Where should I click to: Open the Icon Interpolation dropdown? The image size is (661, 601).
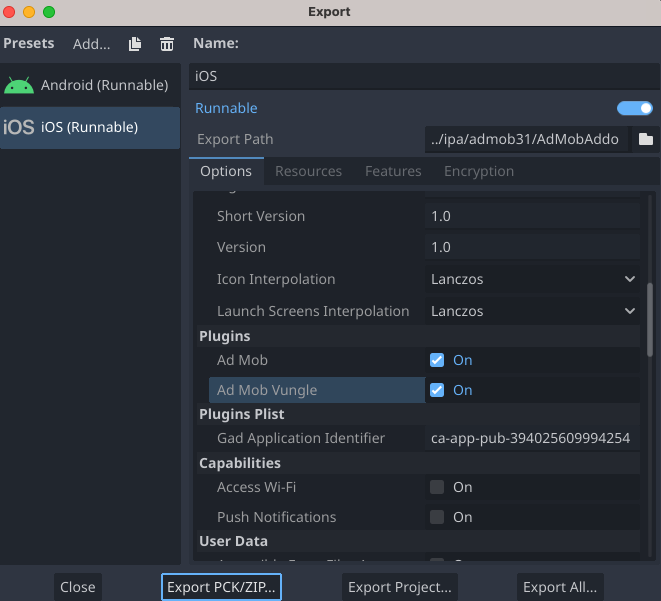point(532,279)
